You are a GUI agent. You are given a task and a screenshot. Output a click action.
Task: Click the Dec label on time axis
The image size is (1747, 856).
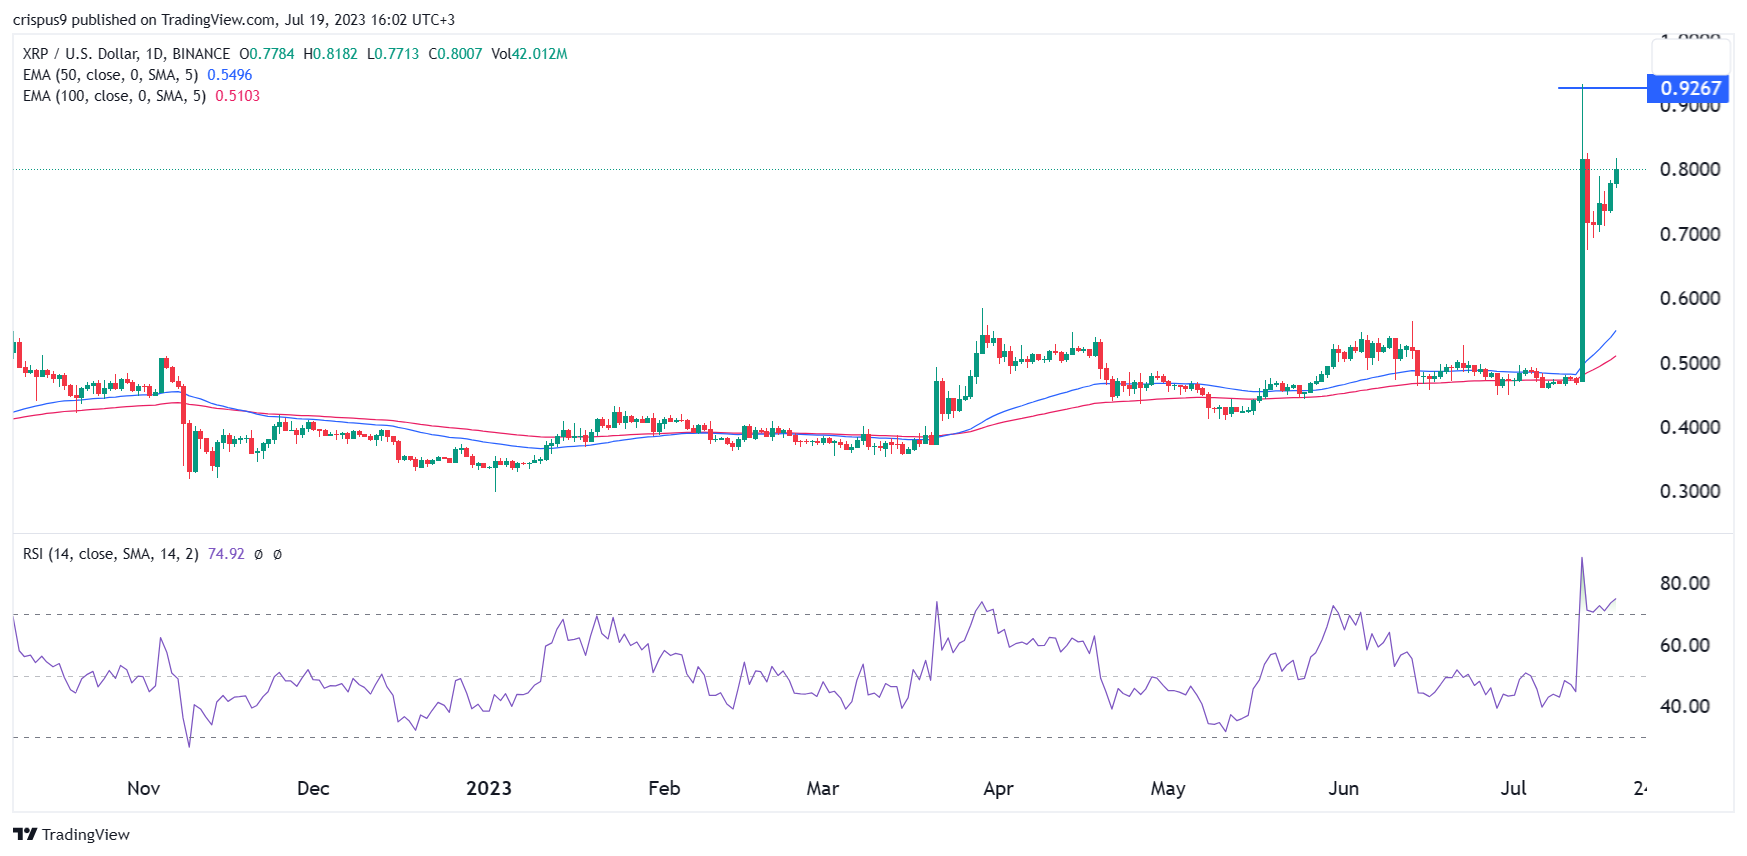point(313,788)
